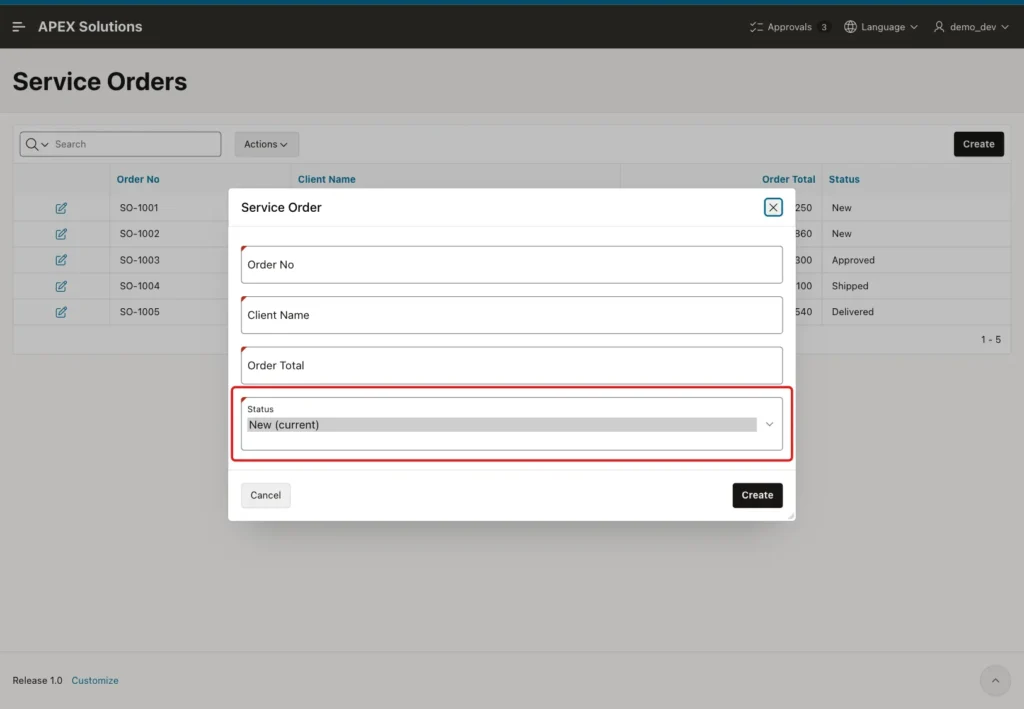Click the search magnifier icon
The image size is (1024, 709).
(x=31, y=144)
